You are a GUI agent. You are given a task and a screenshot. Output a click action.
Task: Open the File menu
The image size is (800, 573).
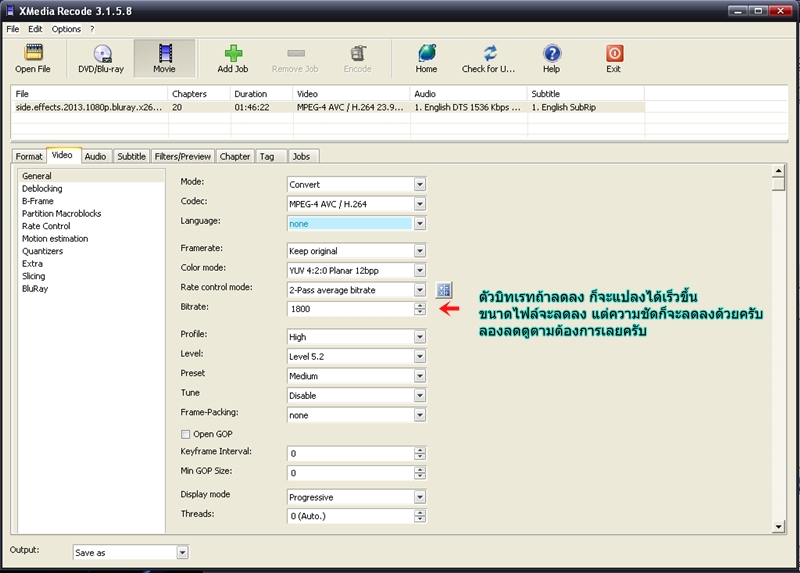point(13,29)
